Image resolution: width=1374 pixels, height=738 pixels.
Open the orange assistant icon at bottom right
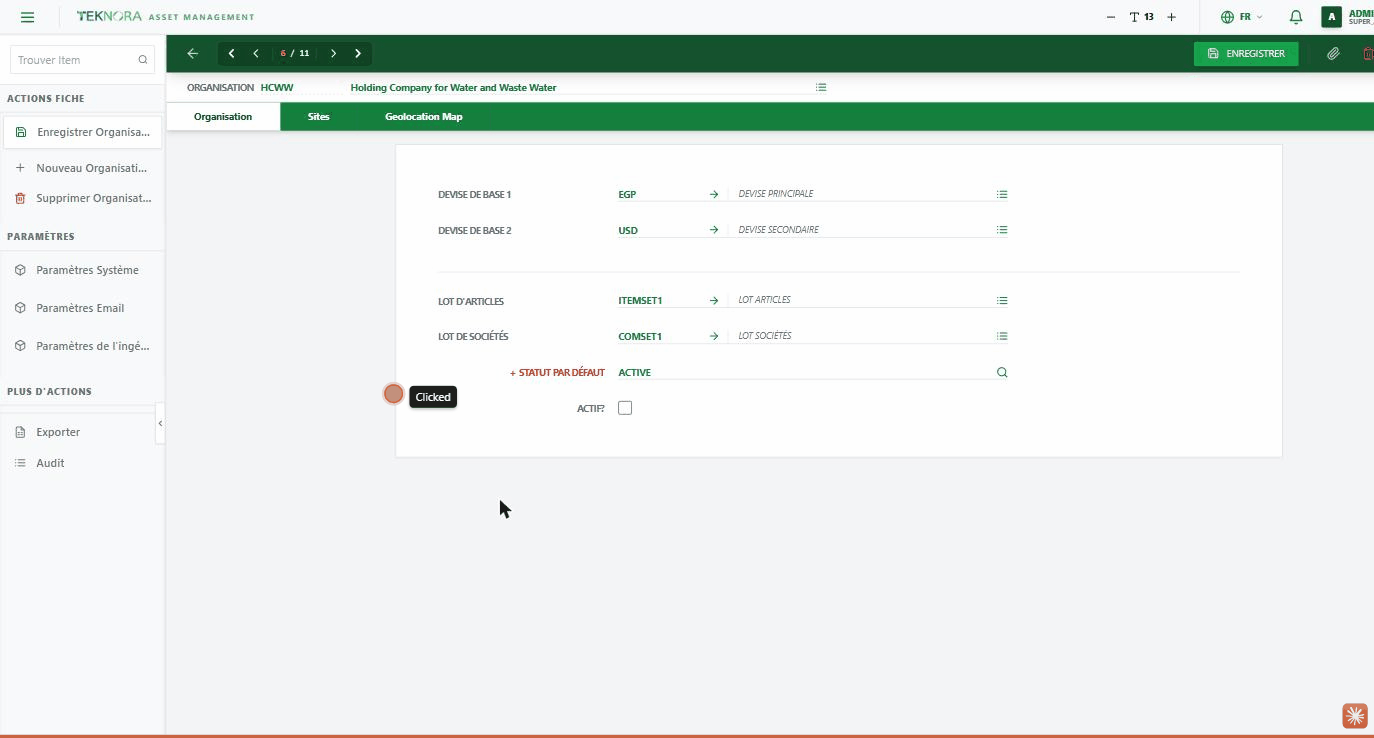coord(1354,715)
